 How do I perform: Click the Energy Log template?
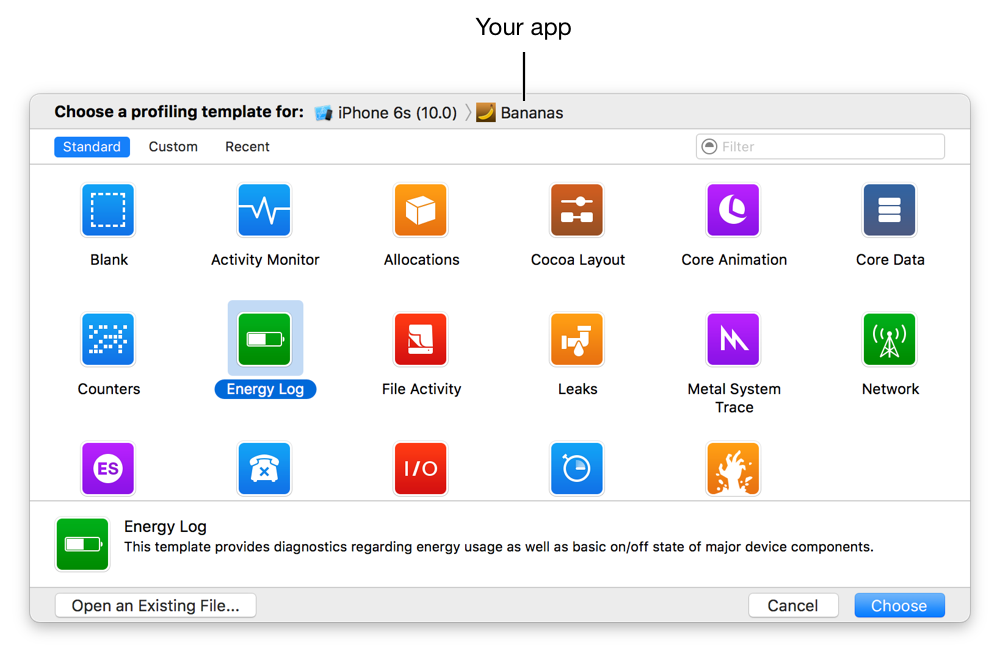click(x=264, y=340)
